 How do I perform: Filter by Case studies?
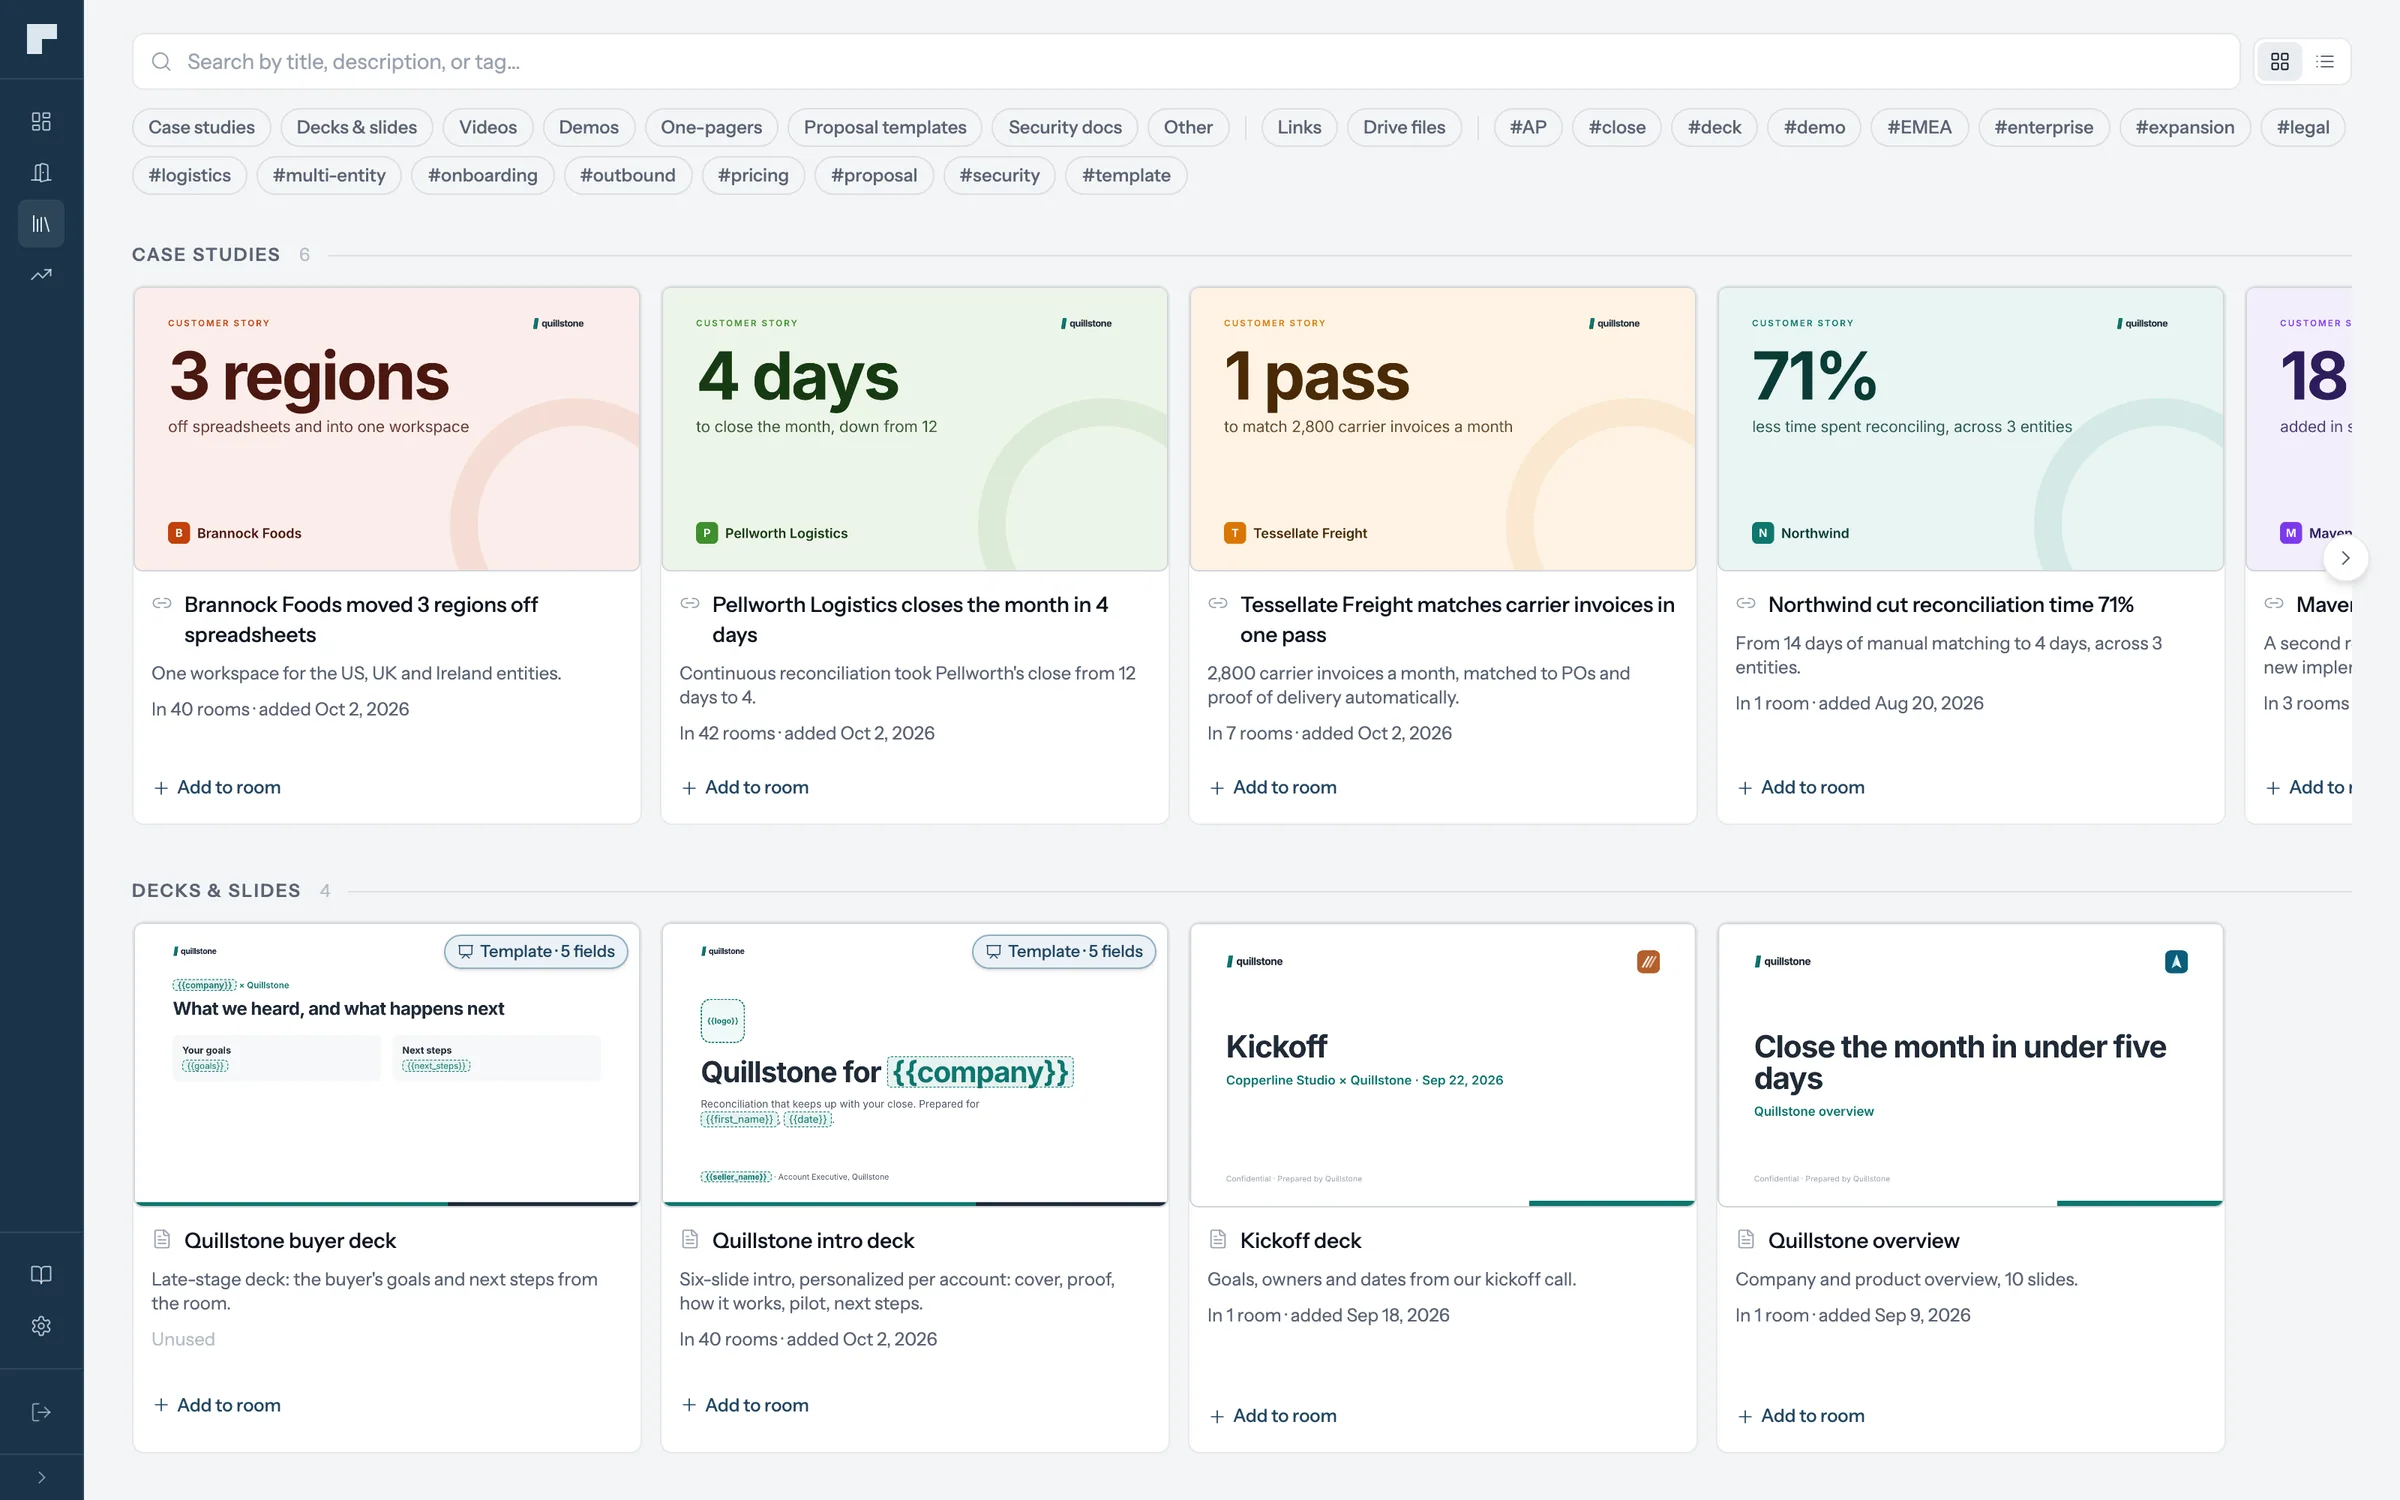click(201, 127)
